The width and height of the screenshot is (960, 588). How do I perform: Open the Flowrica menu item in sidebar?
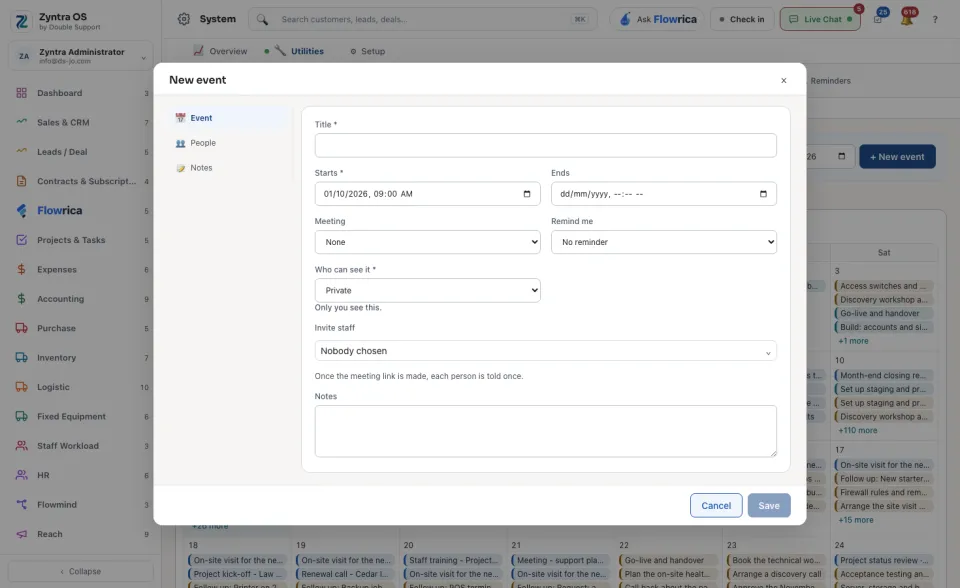(x=81, y=211)
